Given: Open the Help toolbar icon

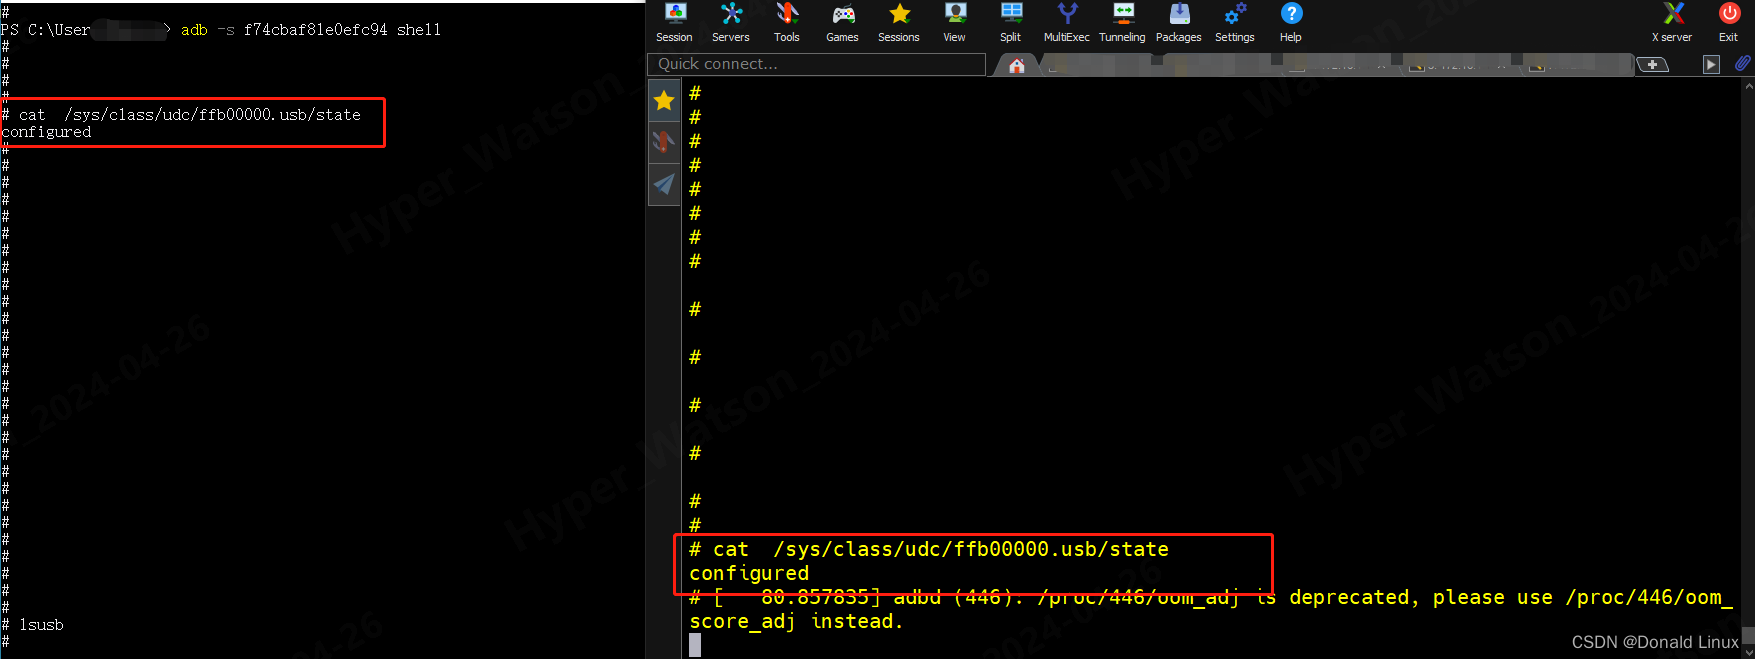Looking at the screenshot, I should 1291,22.
